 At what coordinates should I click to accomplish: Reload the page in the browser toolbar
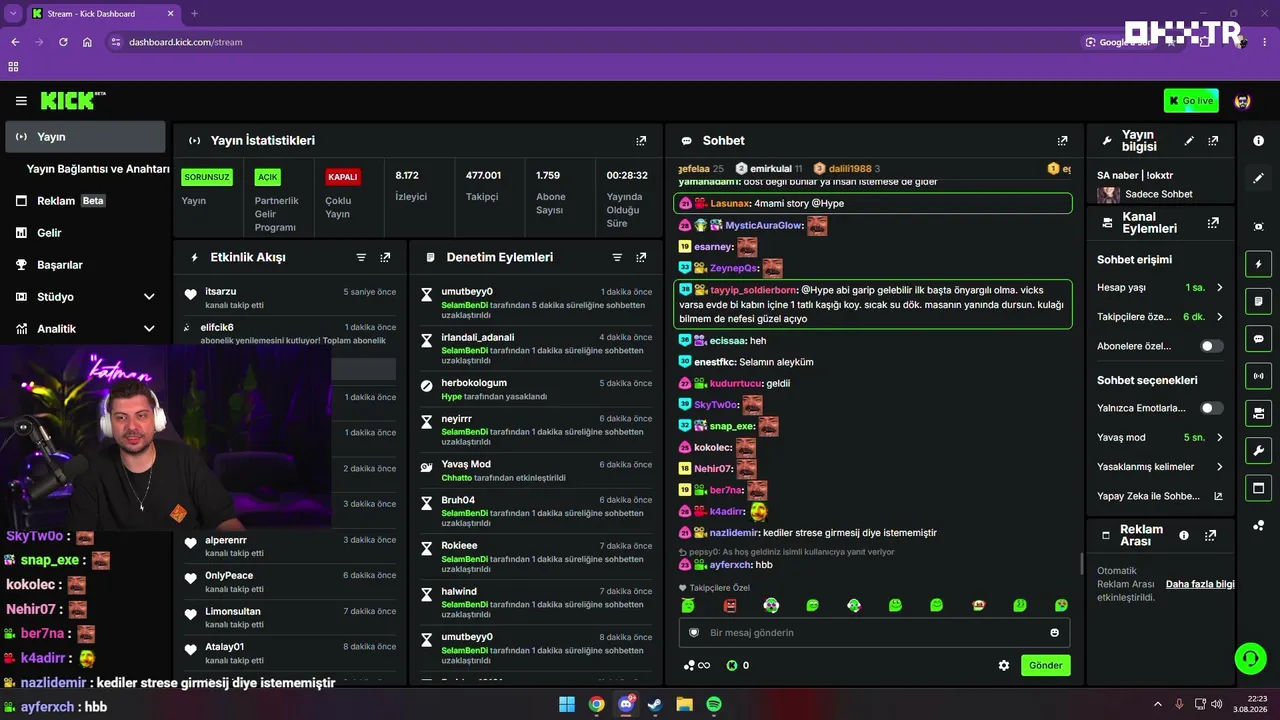(63, 42)
